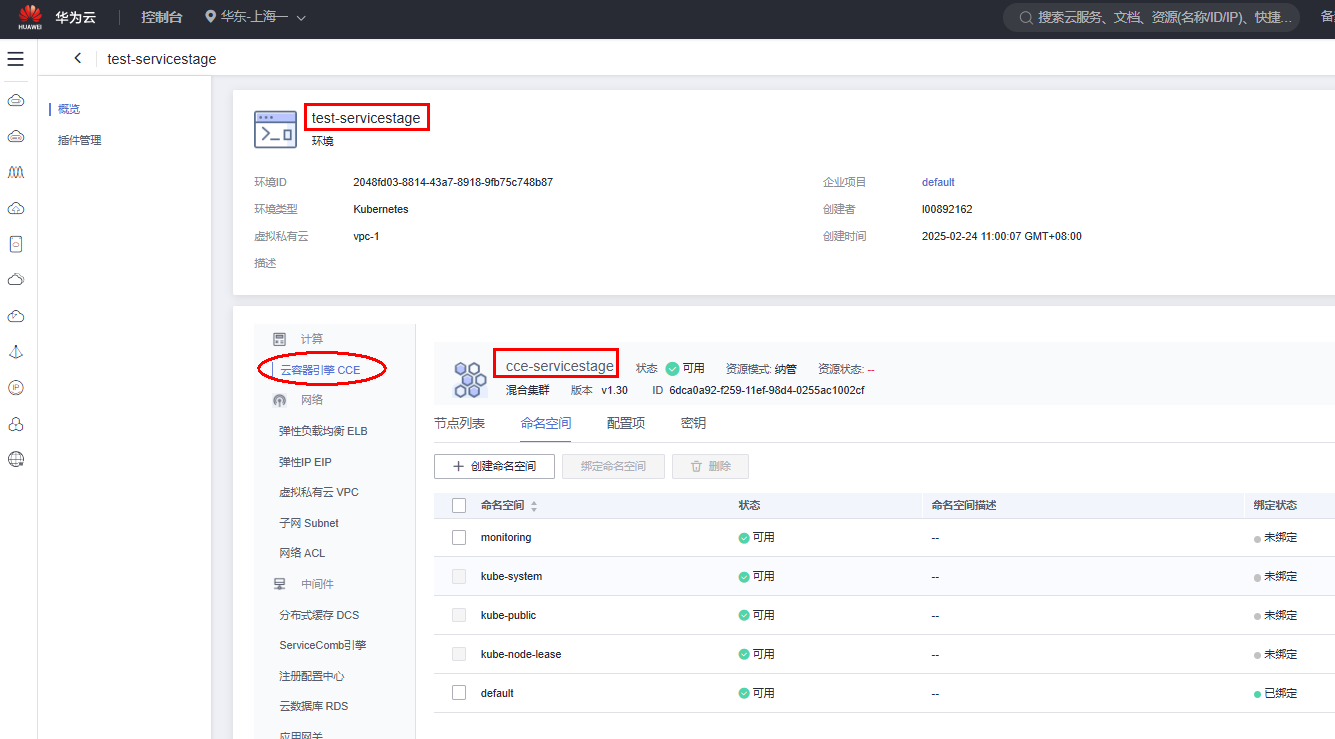1335x739 pixels.
Task: Click the cluster ID 6dca0a92 value
Action: point(767,390)
